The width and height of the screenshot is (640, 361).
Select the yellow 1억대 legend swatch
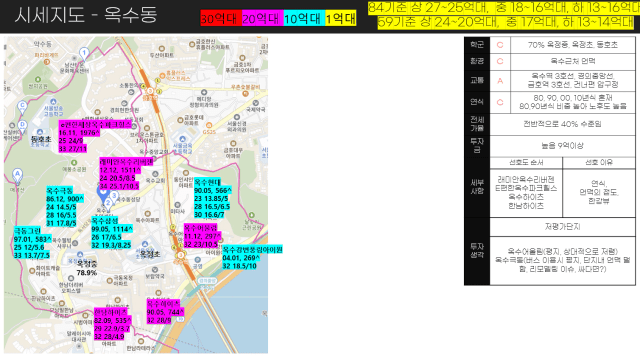(340, 18)
